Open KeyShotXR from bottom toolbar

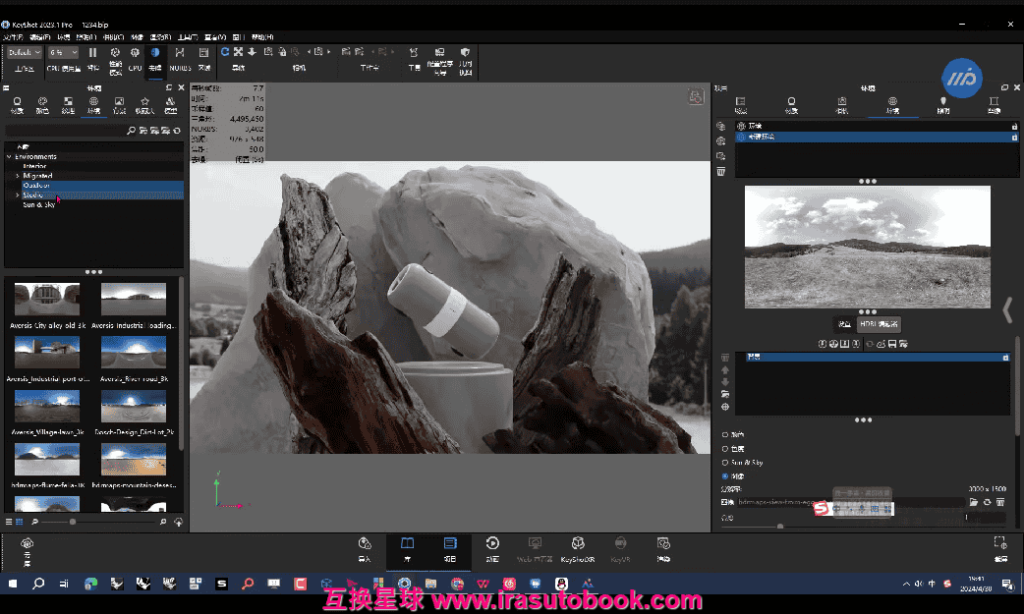578,549
